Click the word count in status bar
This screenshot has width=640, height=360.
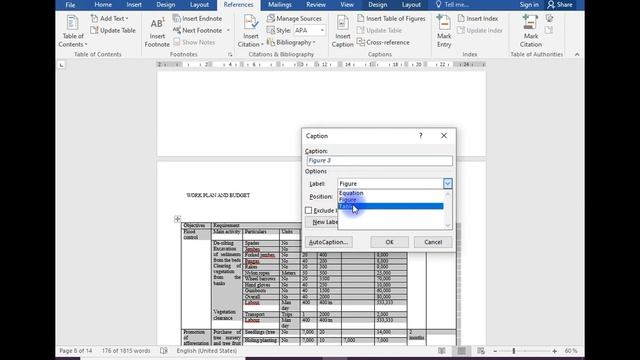tap(126, 351)
